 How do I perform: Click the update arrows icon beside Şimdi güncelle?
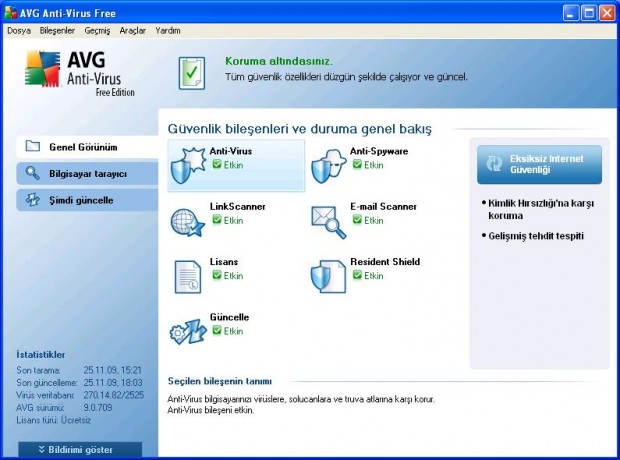[32, 200]
